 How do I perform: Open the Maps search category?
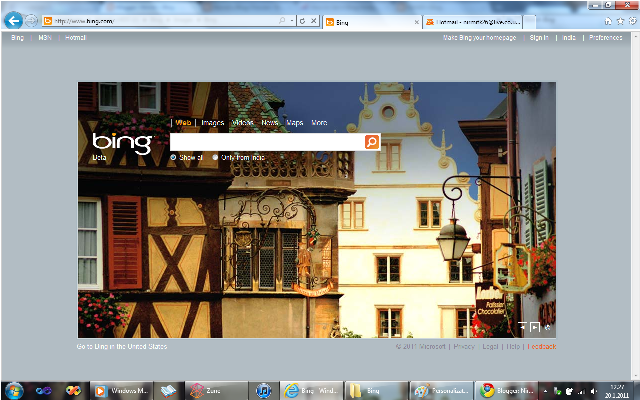[x=295, y=123]
